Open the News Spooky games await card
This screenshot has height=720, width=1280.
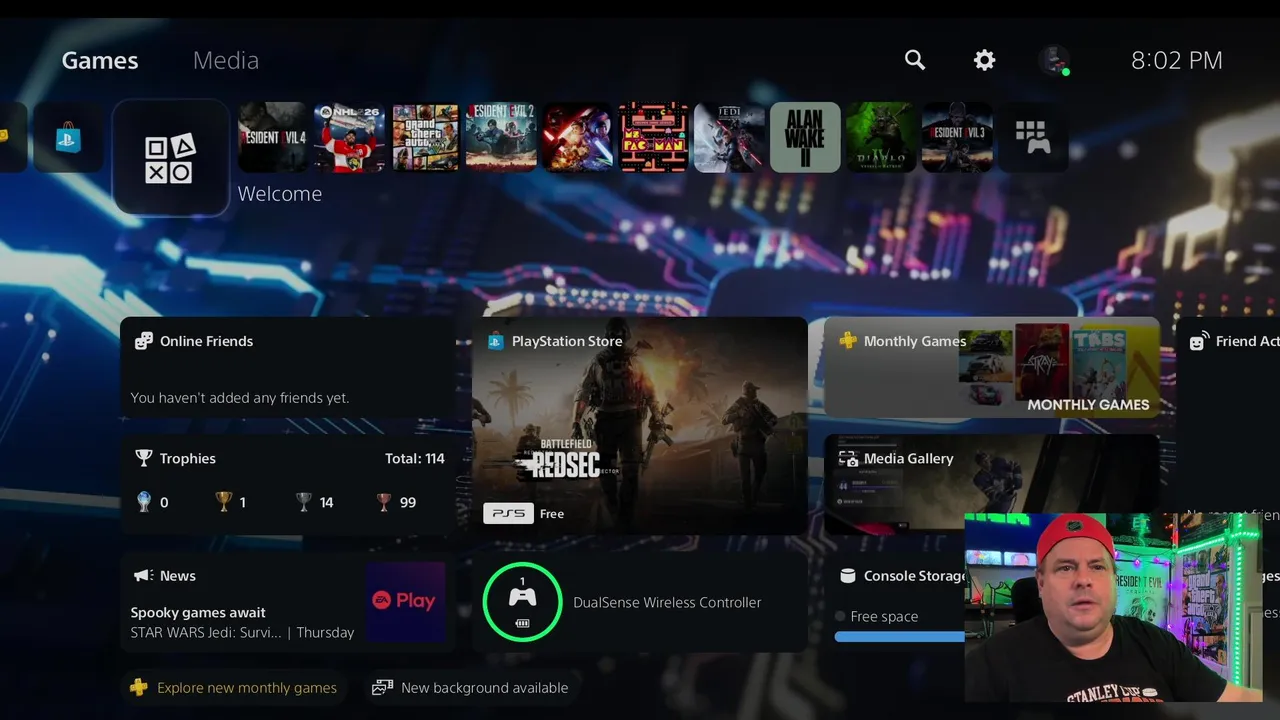[288, 602]
